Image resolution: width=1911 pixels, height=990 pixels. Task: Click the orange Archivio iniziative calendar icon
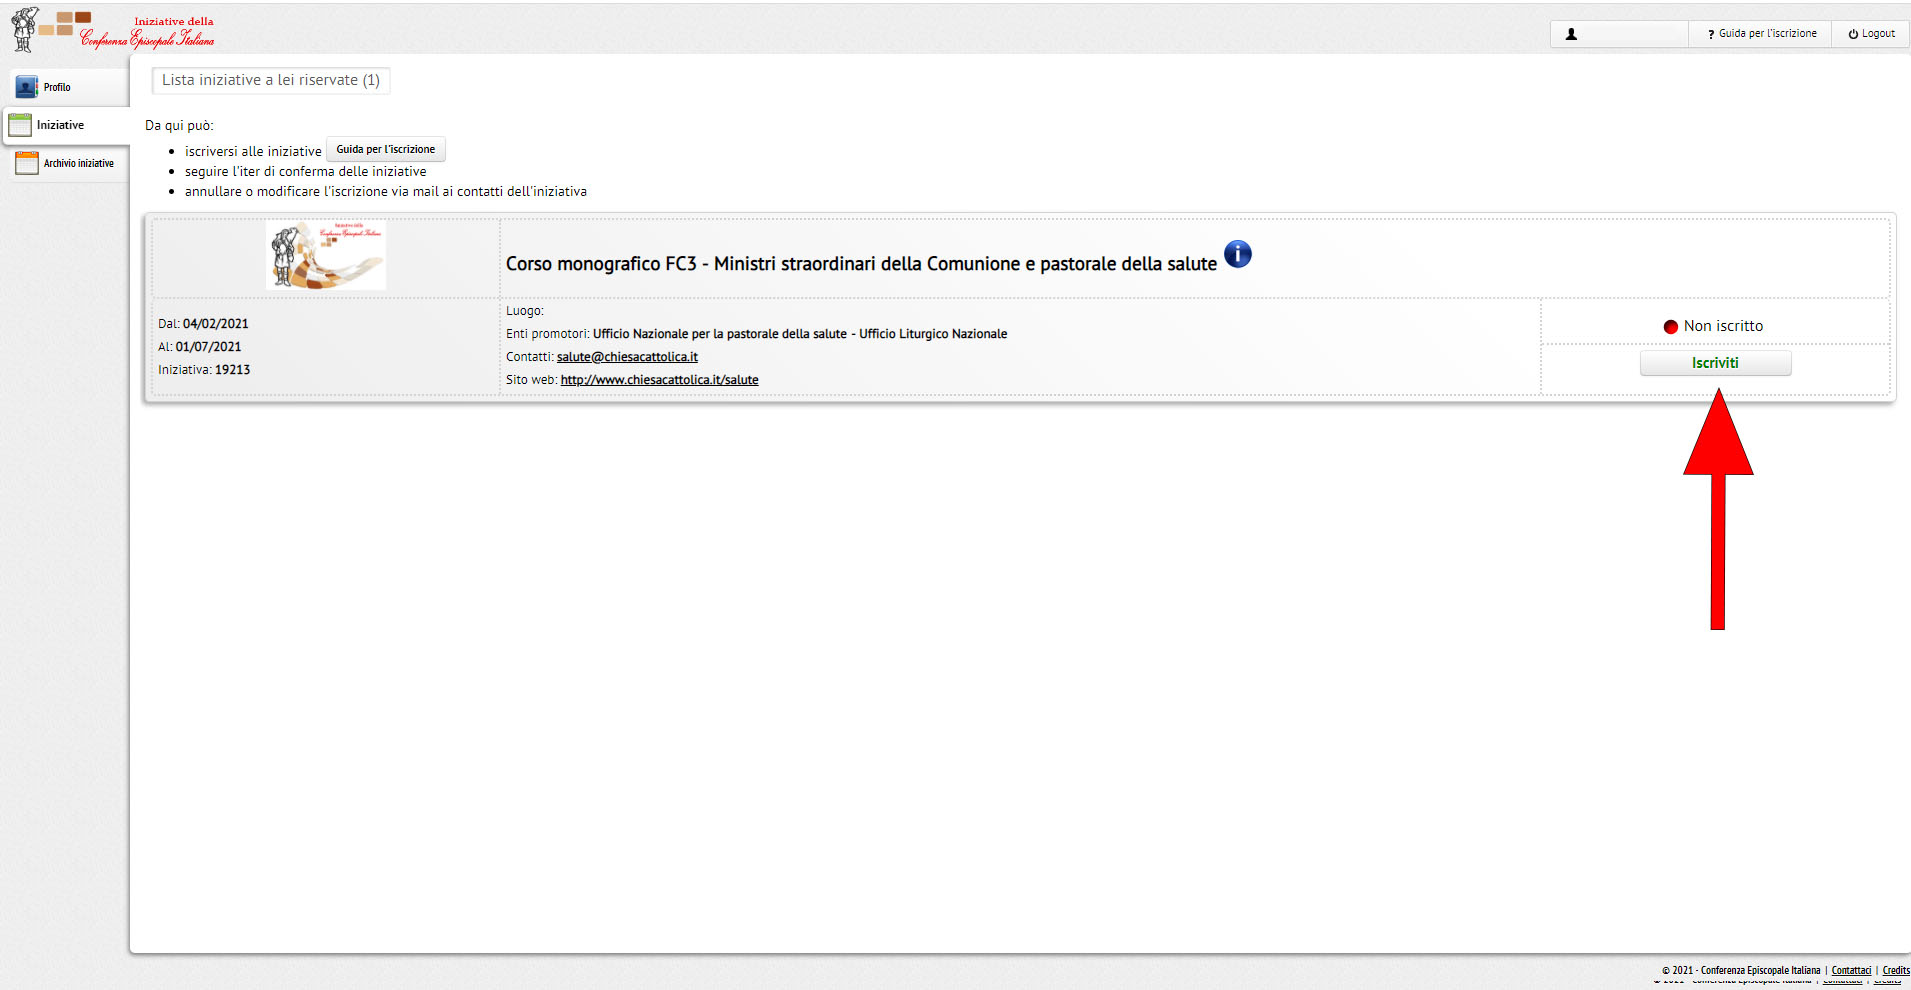[27, 163]
